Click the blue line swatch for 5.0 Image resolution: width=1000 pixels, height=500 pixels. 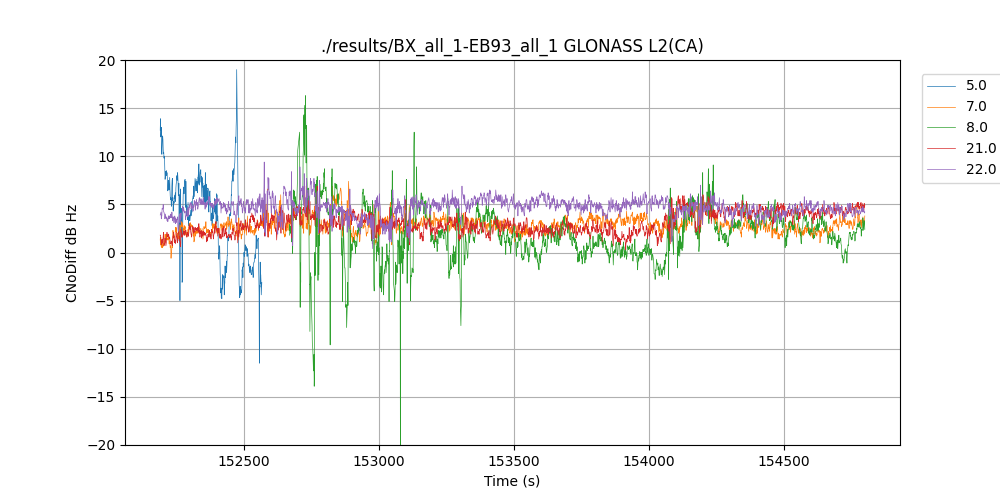coord(942,86)
